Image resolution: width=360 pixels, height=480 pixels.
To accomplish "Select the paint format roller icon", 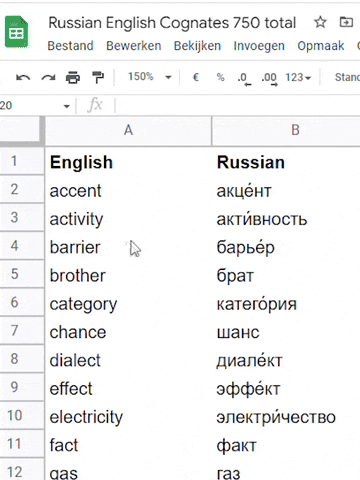I will (98, 78).
